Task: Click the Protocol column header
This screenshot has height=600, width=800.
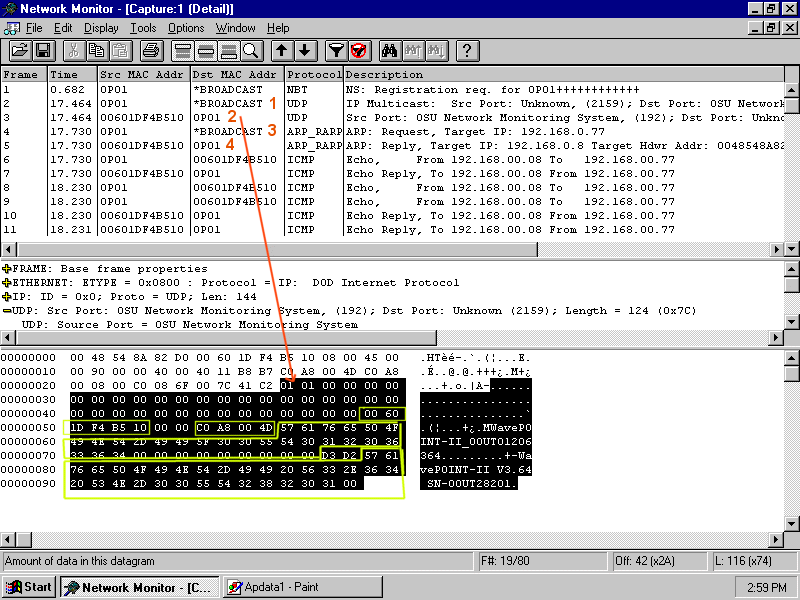Action: click(x=314, y=74)
